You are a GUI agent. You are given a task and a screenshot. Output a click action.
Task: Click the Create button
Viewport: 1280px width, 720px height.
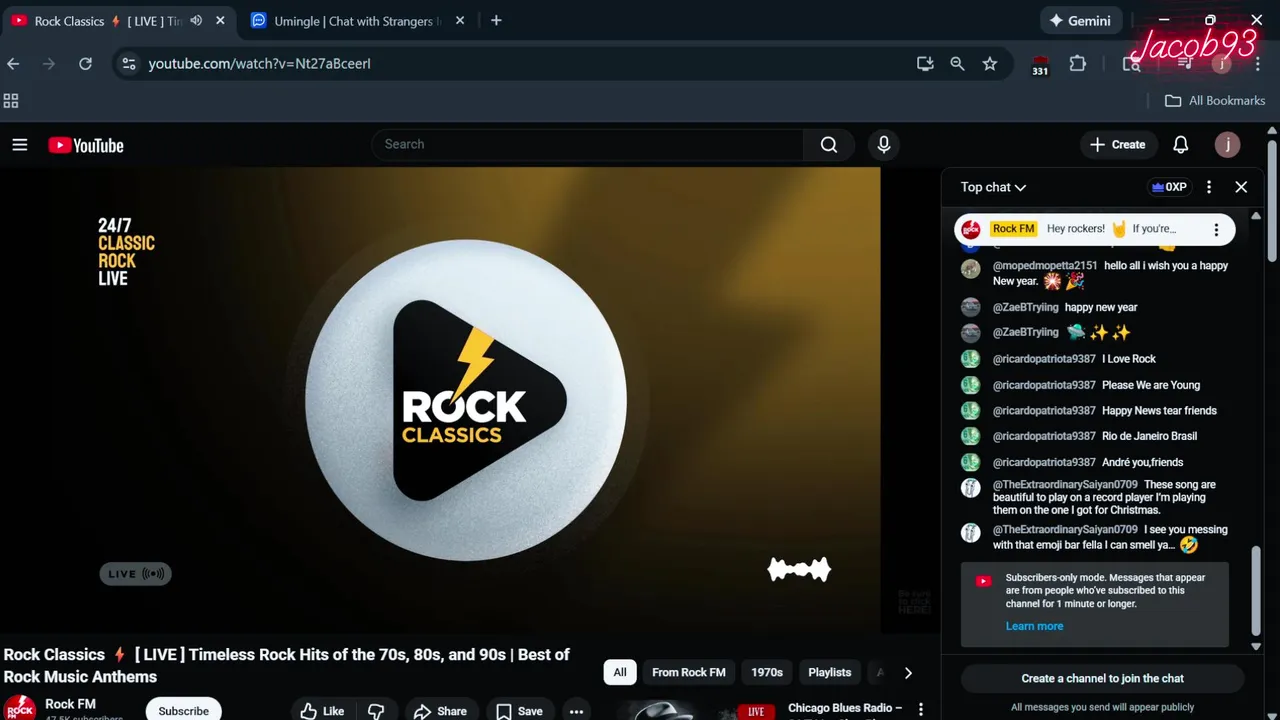pos(1119,145)
